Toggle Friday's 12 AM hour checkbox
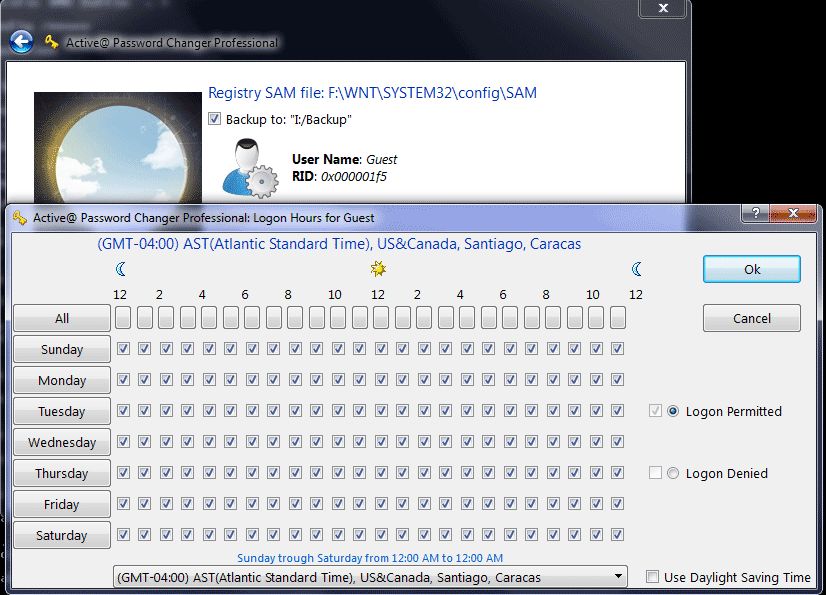 click(x=123, y=503)
